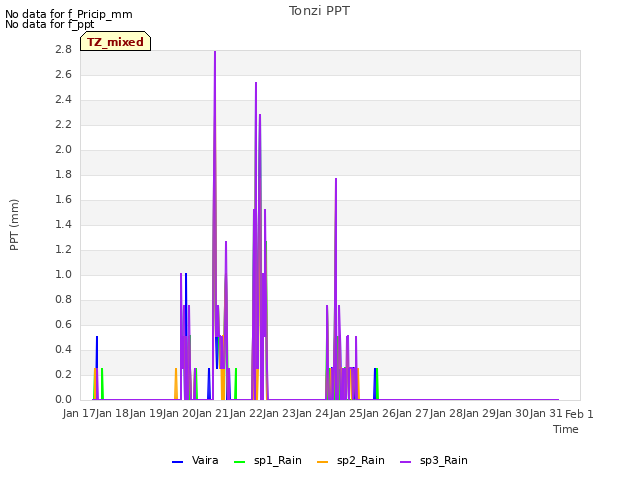Click the Jan 20 x-axis tick label
This screenshot has width=640, height=480.
179,414
